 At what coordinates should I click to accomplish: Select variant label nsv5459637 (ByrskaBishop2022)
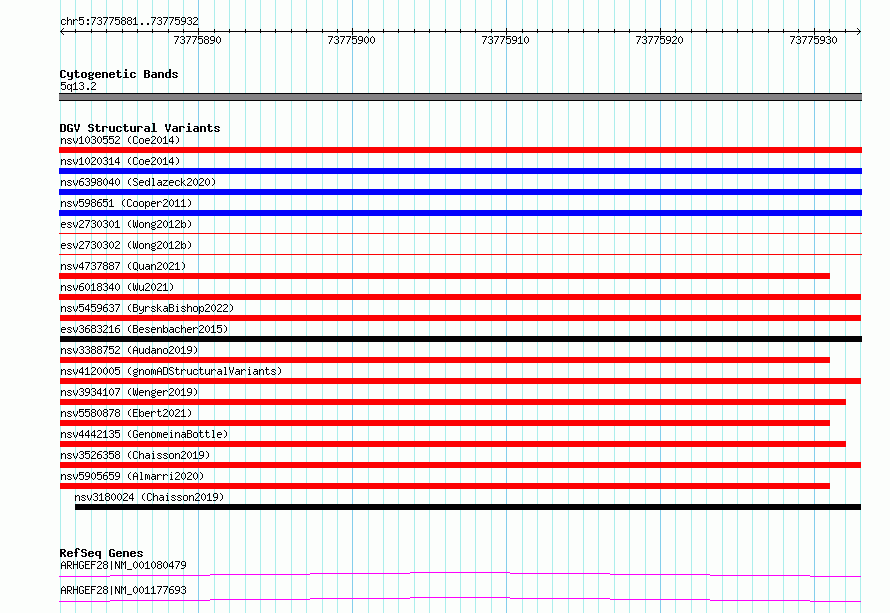point(147,308)
